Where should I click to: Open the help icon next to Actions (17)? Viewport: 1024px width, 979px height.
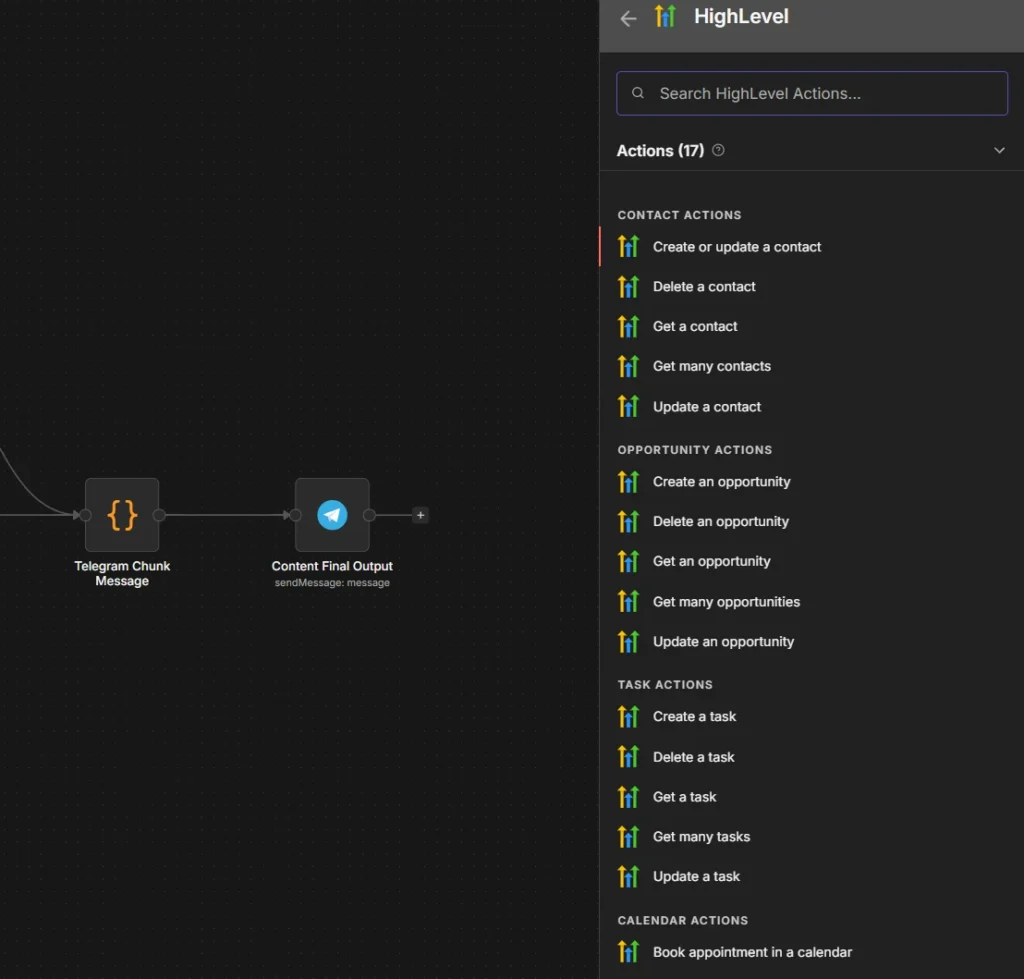tap(718, 150)
